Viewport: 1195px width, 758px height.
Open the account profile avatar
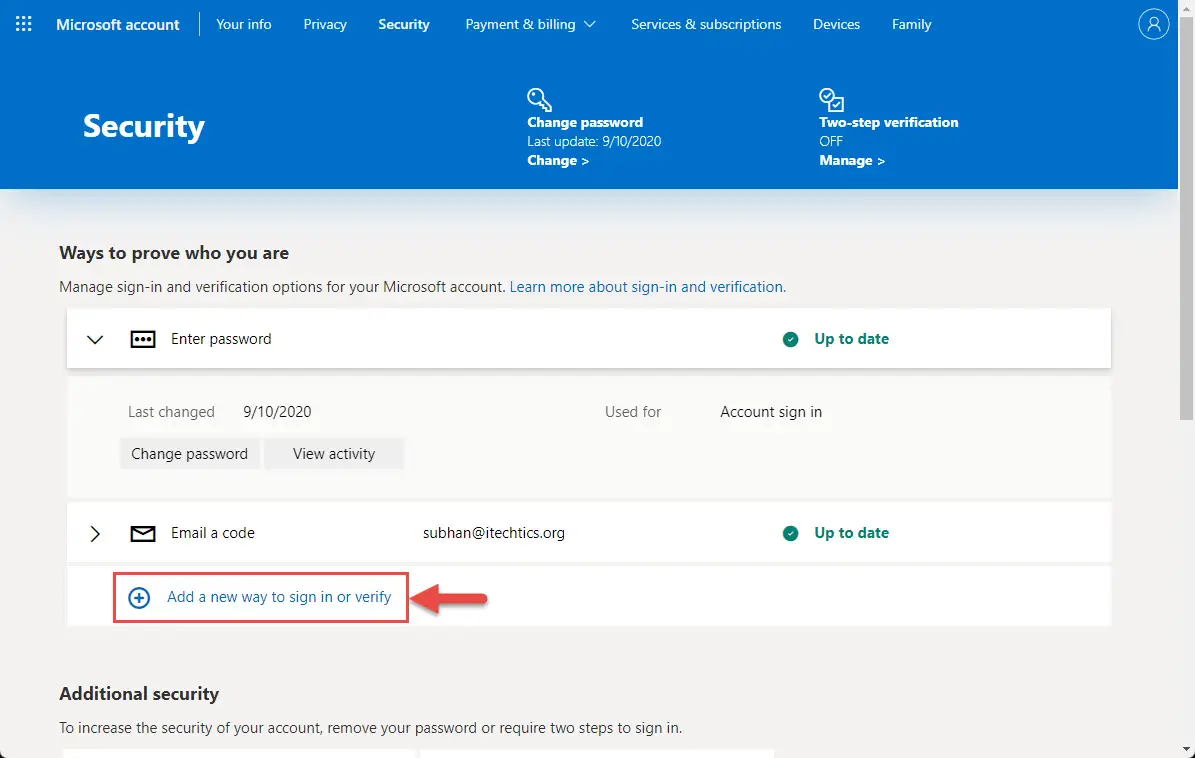click(1153, 24)
